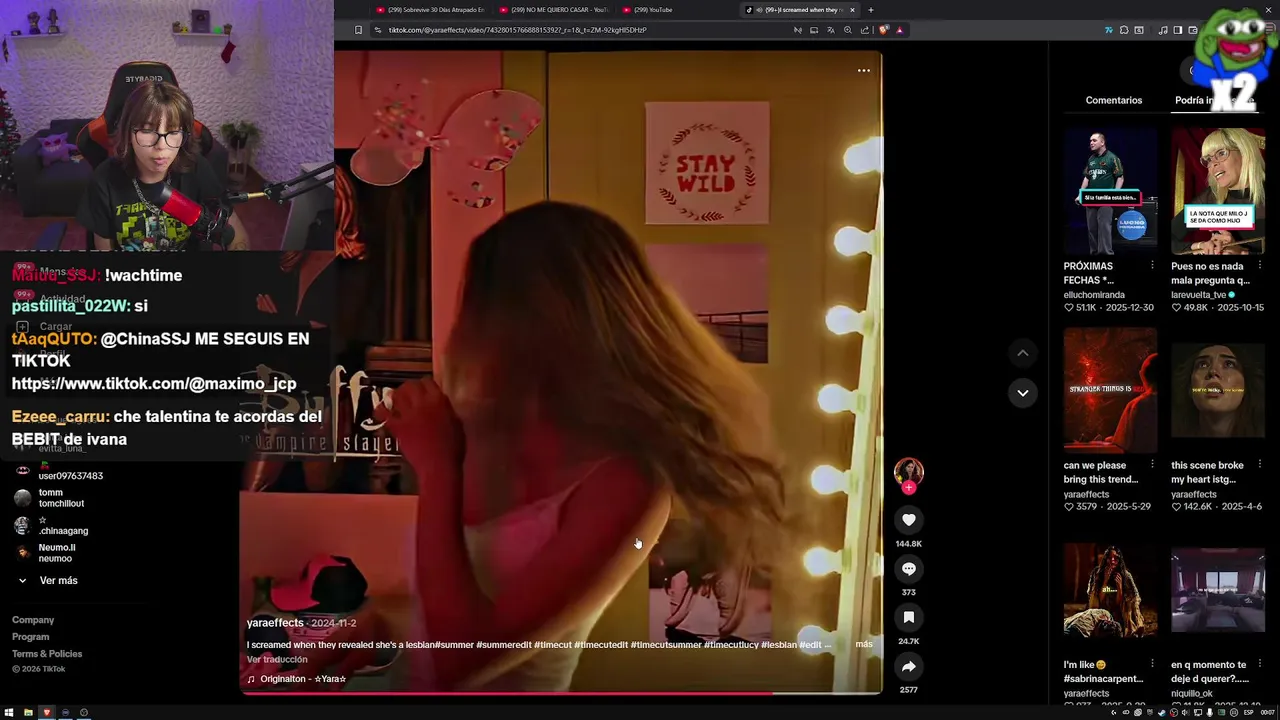Like the video with the heart icon
This screenshot has width=1280, height=720.
pyautogui.click(x=908, y=520)
